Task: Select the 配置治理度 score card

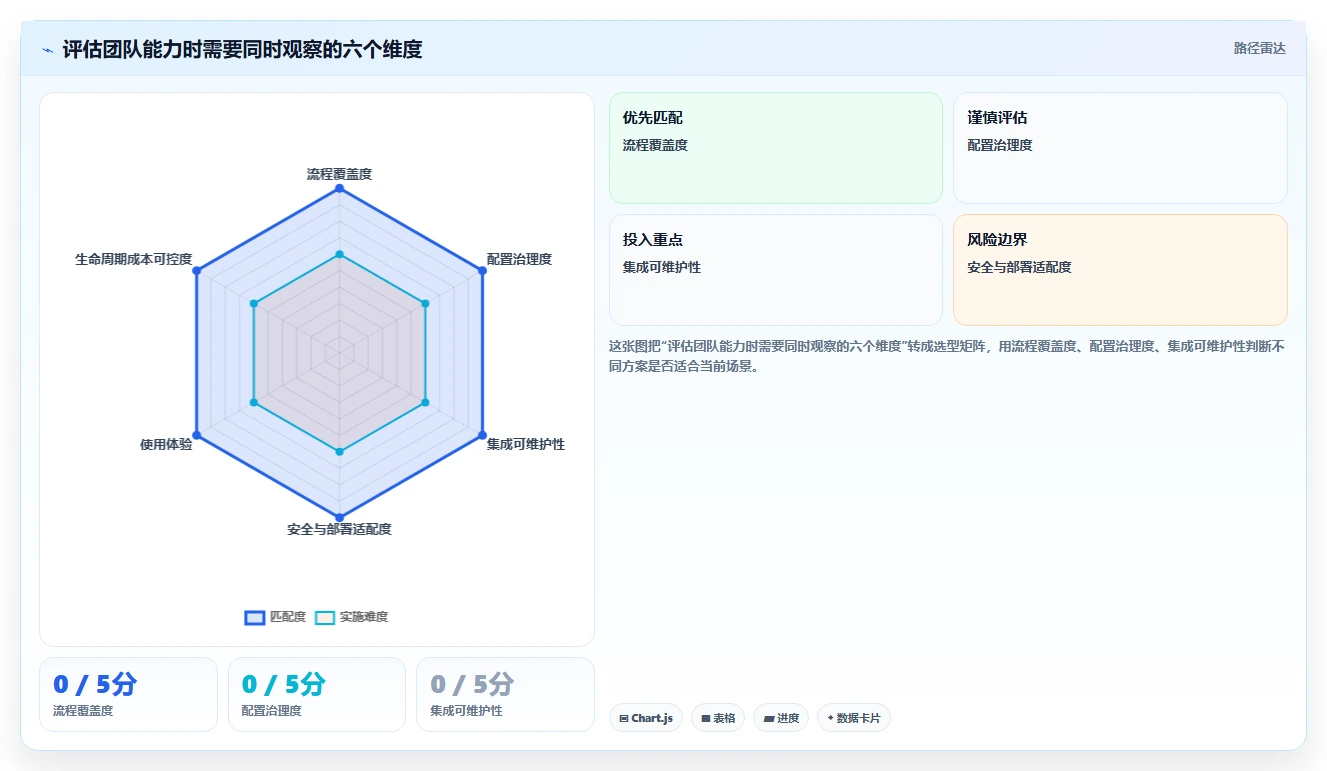Action: pyautogui.click(x=317, y=694)
